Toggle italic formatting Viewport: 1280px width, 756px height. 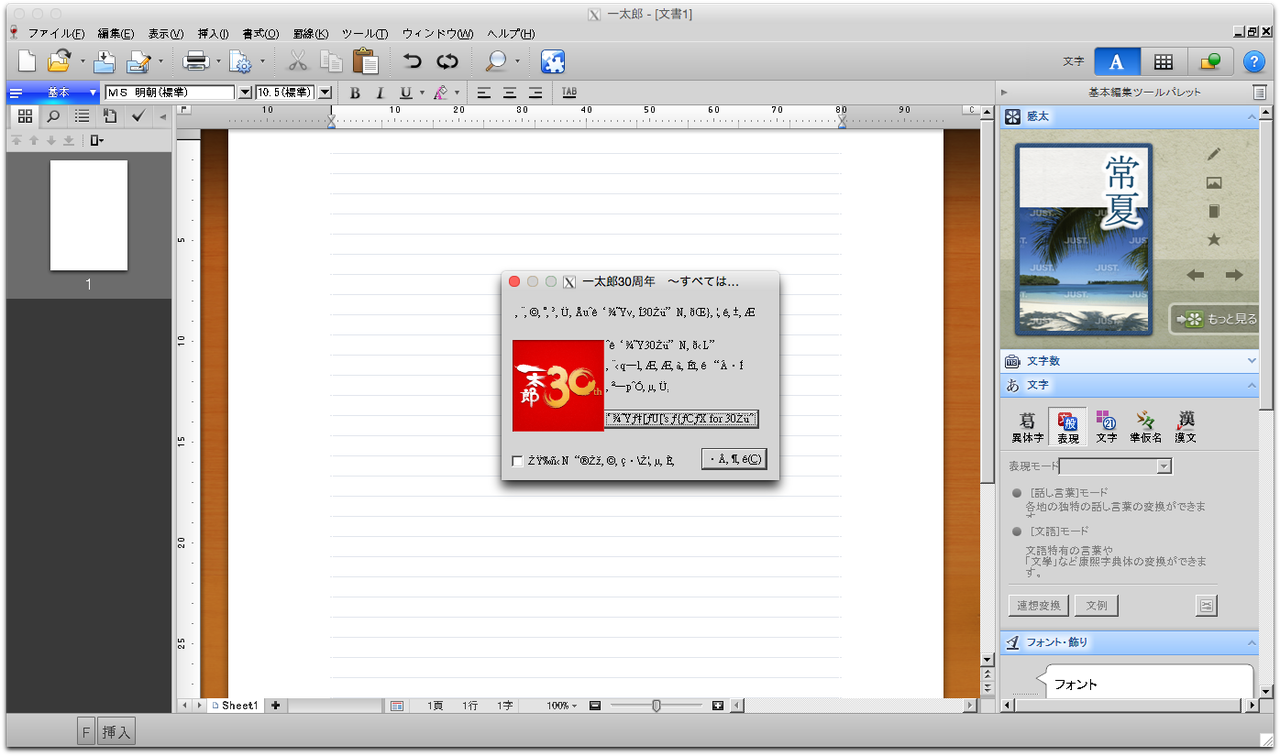coord(380,92)
